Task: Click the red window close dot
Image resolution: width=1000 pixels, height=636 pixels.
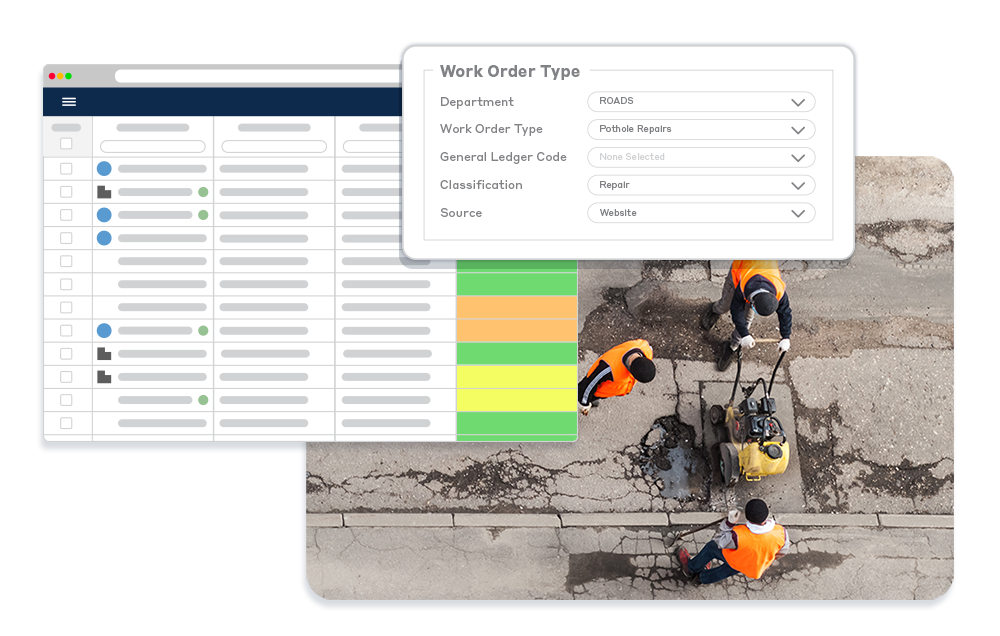Action: 52,76
